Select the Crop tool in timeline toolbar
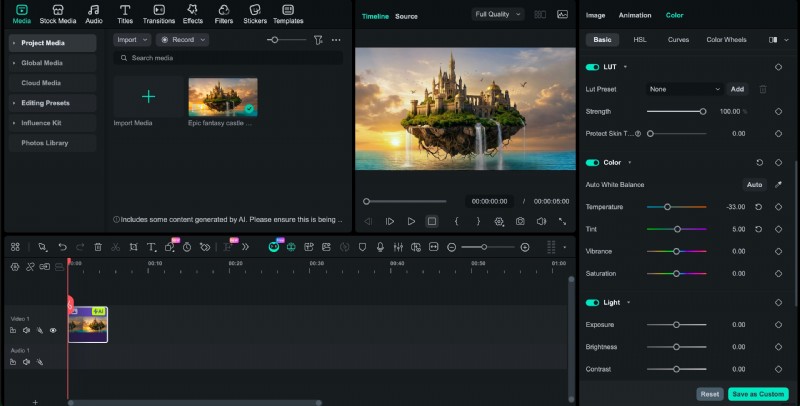 coord(133,247)
